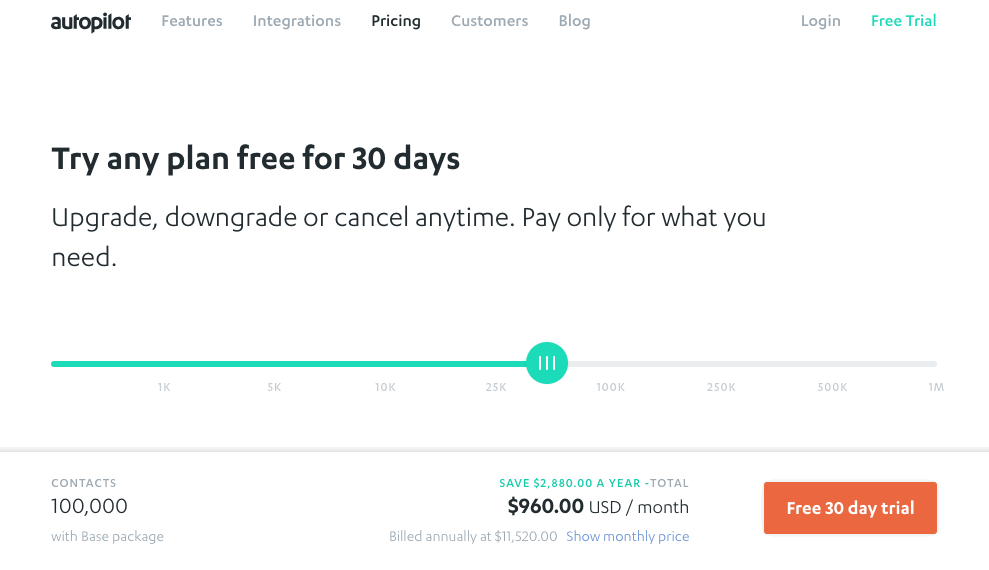The image size is (989, 570).
Task: Go to the Integrations page
Action: [x=296, y=21]
